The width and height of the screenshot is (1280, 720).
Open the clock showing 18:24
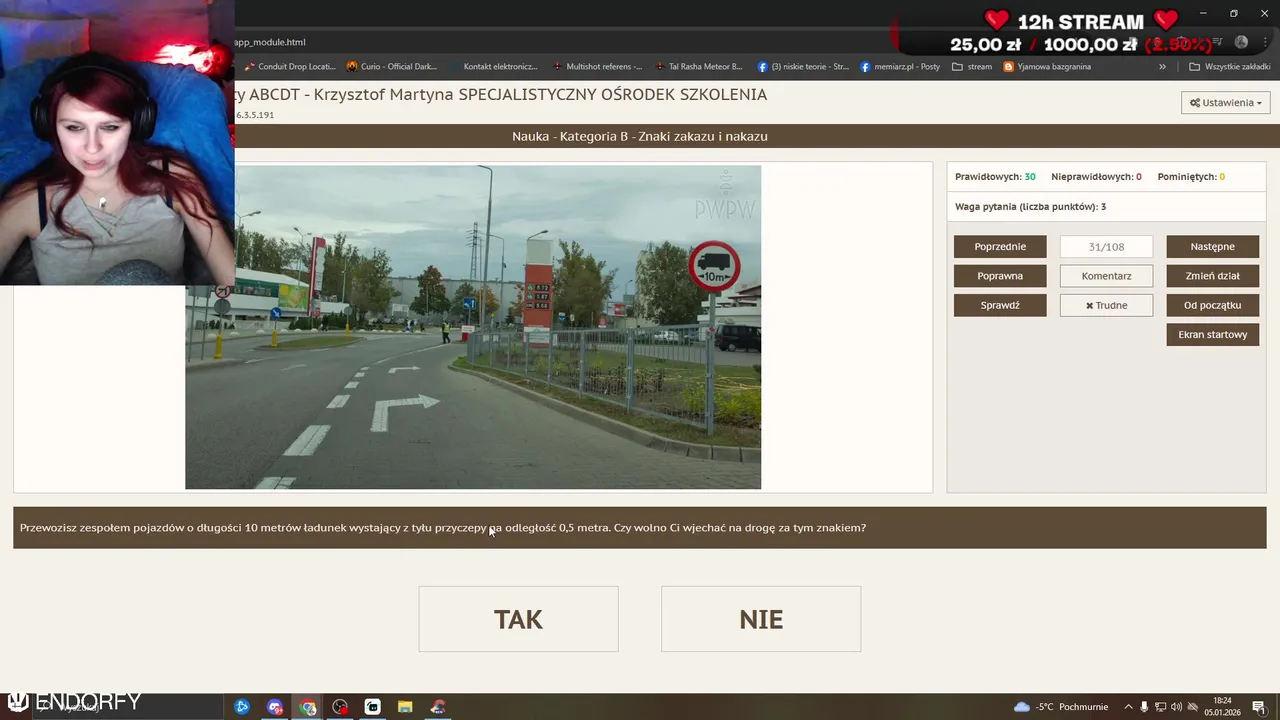[x=1222, y=707]
